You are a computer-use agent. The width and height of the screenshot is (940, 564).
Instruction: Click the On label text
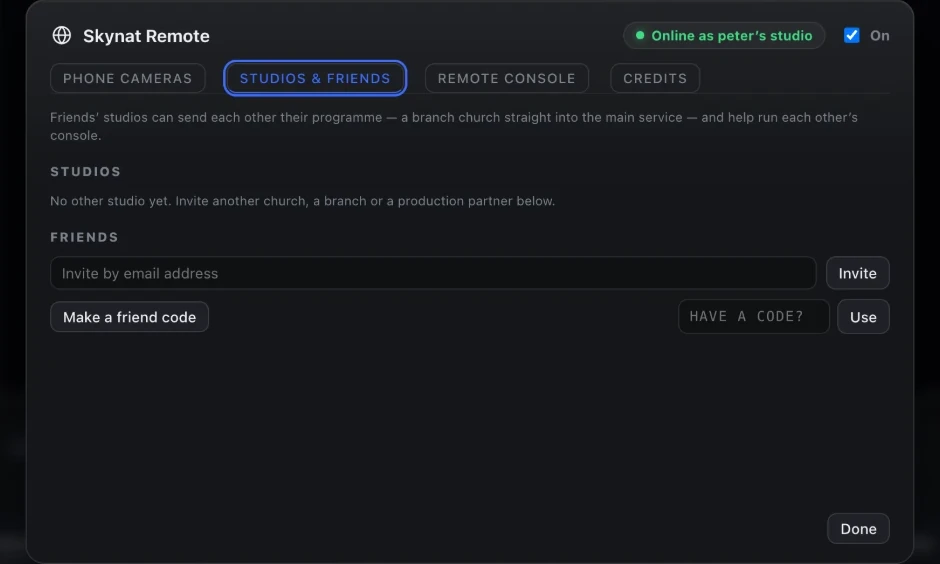[879, 35]
